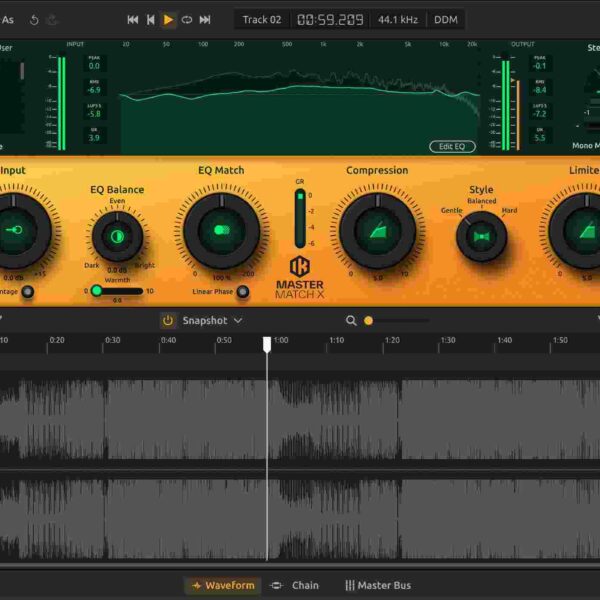Screen dimensions: 600x600
Task: Click the GR gain reduction meter
Action: click(300, 218)
